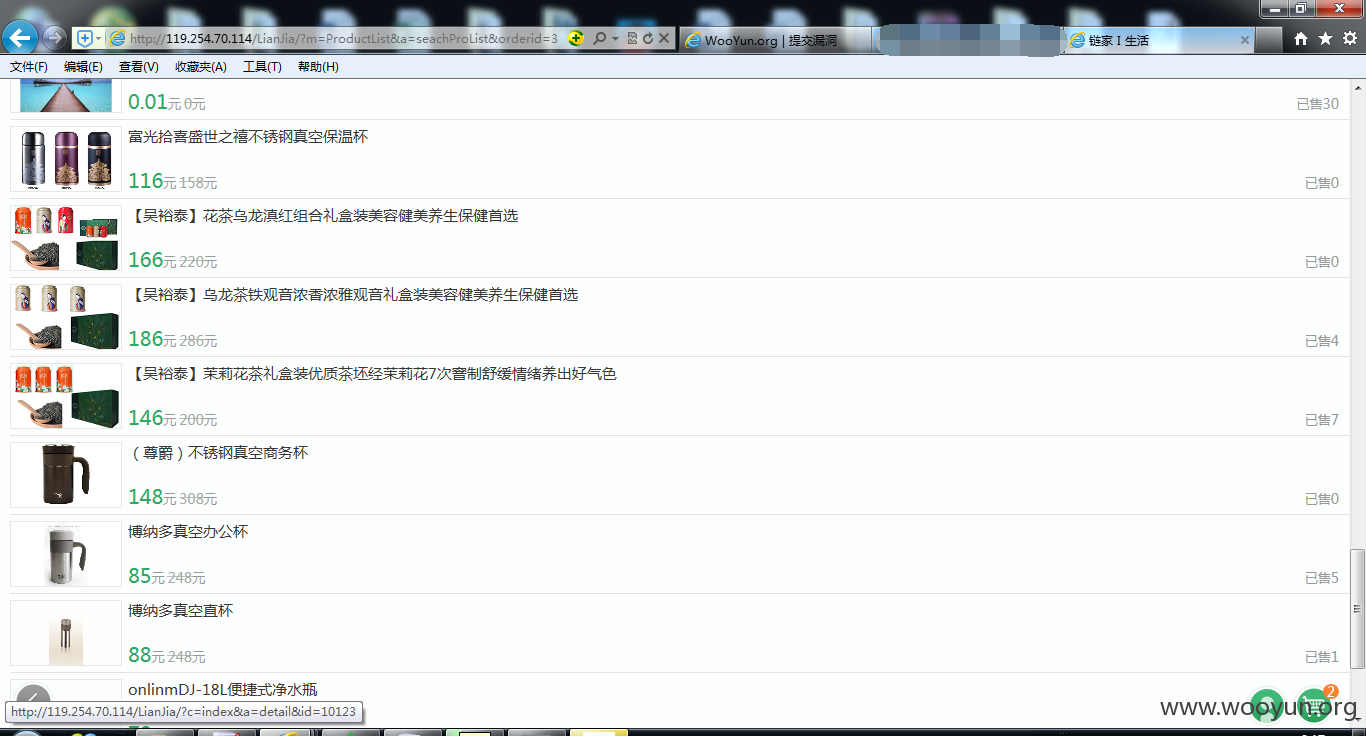Click the 花茶乌龙滇红 gift box thumbnail

66,238
